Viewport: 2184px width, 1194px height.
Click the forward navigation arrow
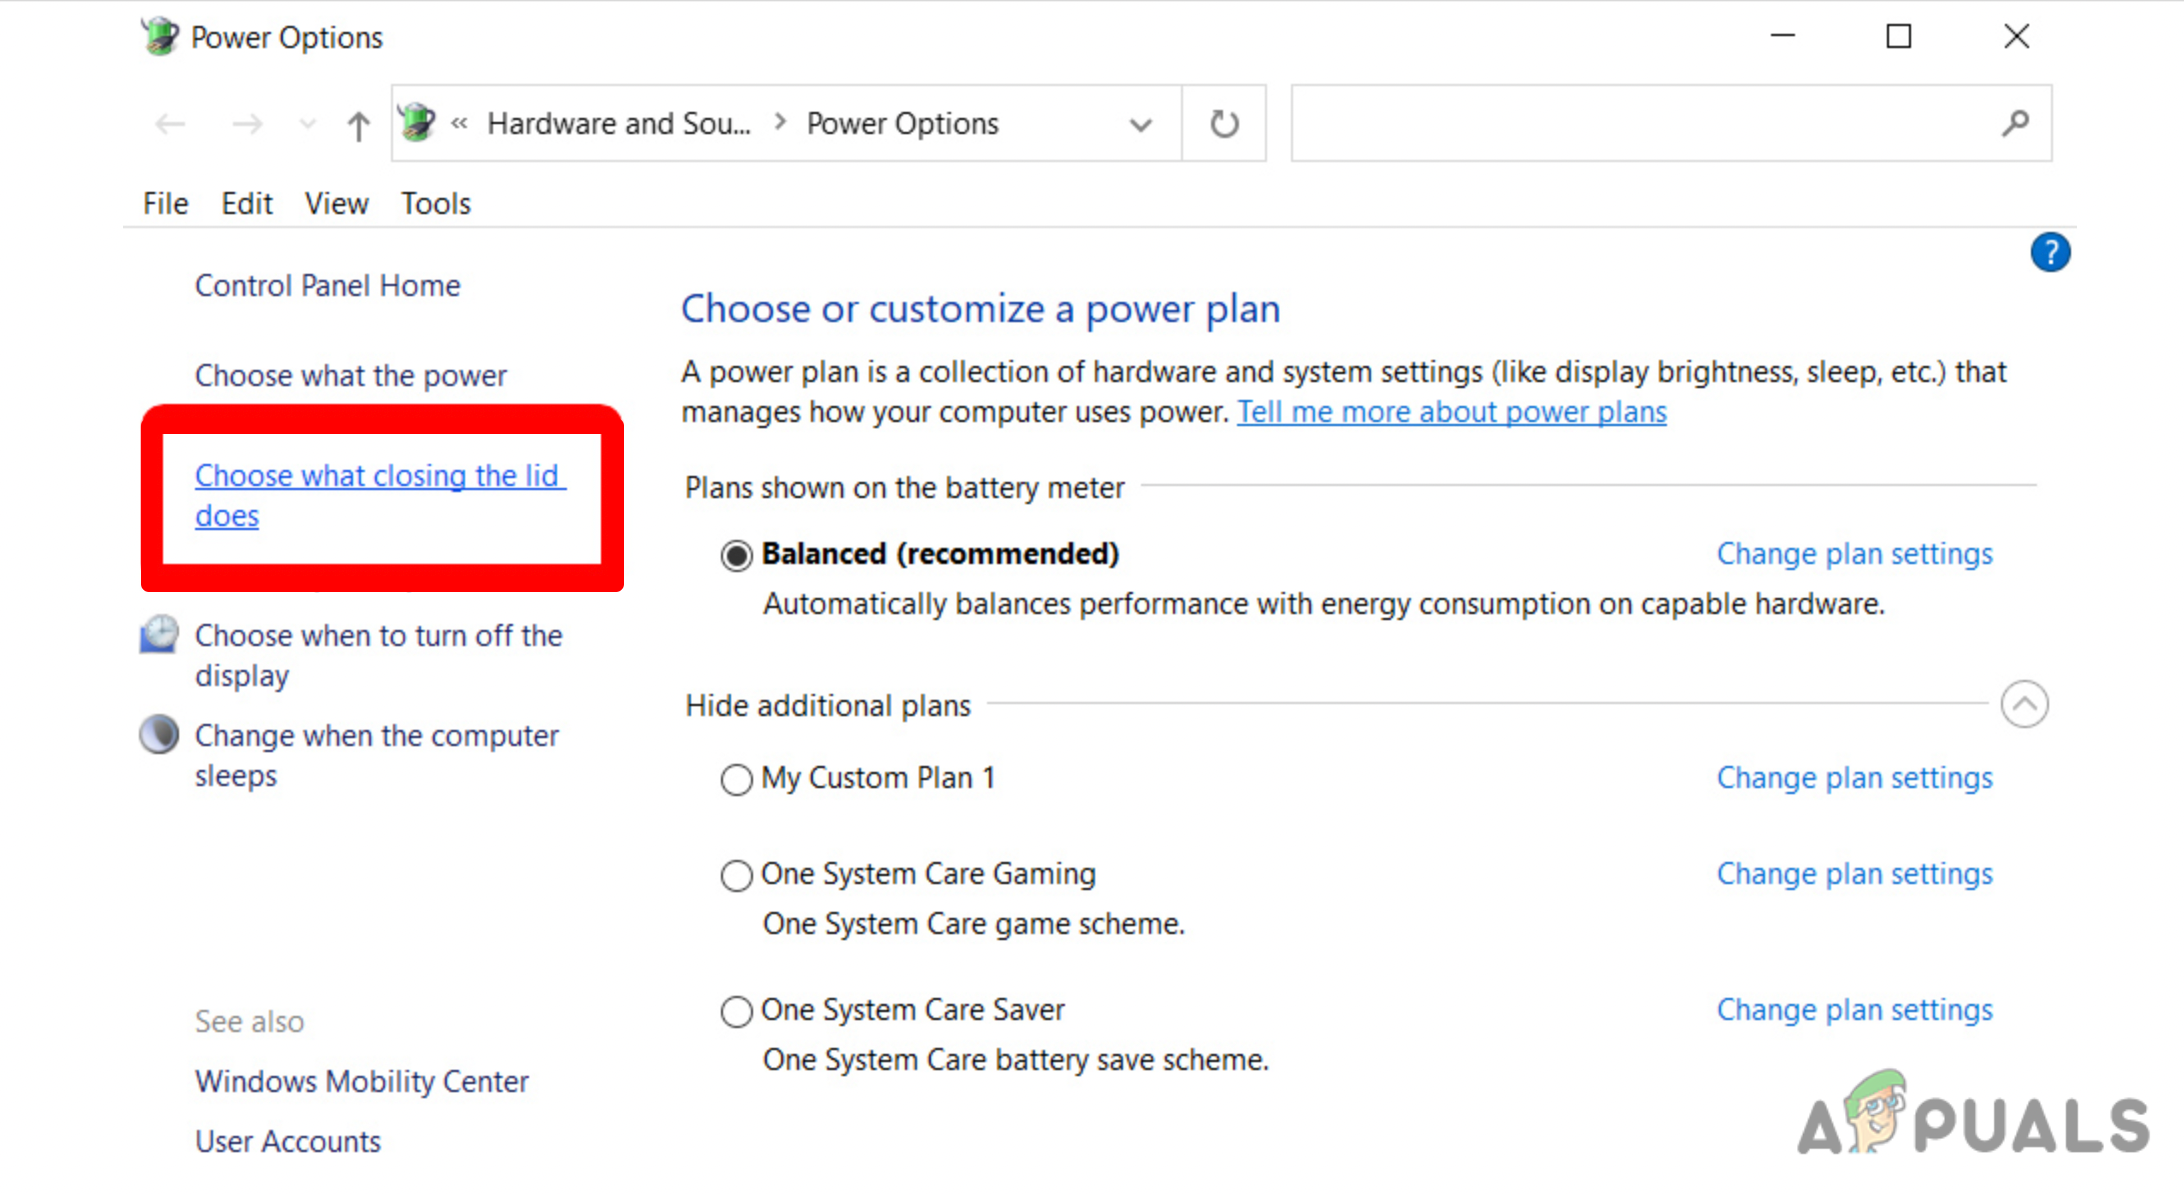coord(247,123)
